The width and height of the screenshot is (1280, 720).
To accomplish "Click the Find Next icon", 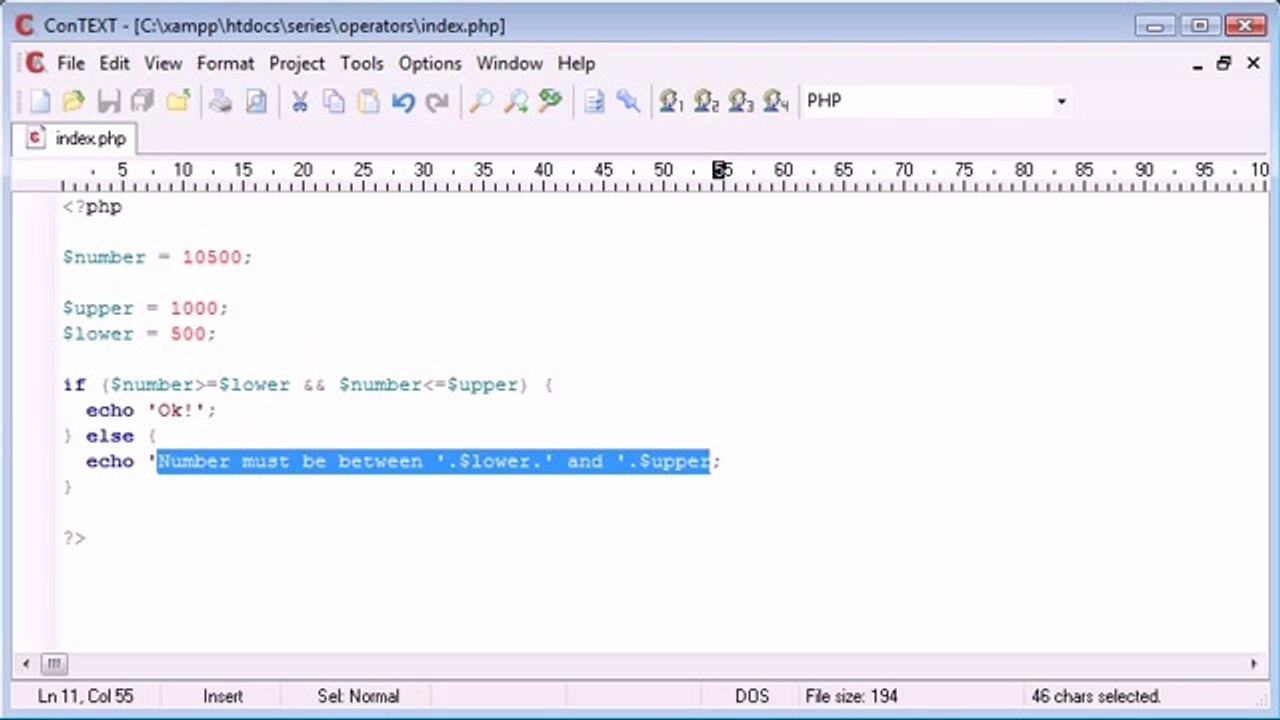I will [516, 101].
